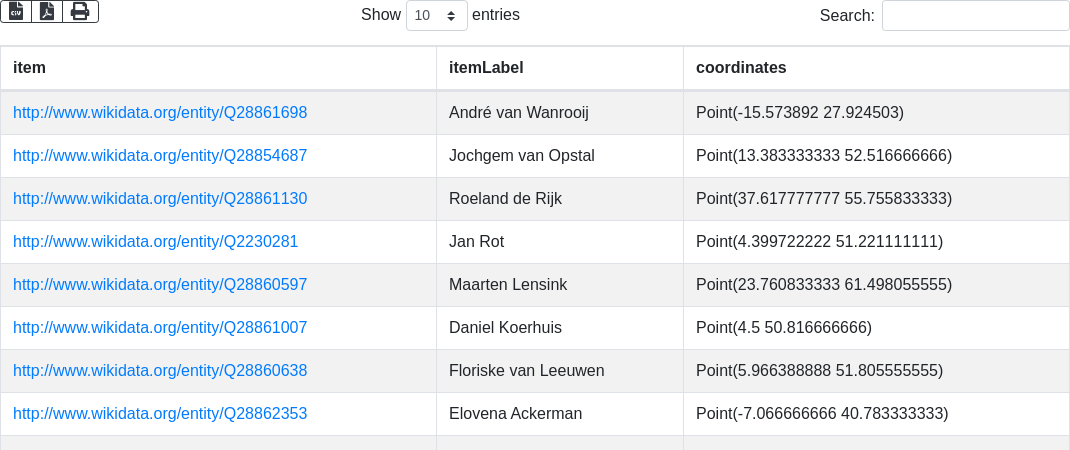
Task: Click the link for entity Q28861007
Action: [x=160, y=328]
